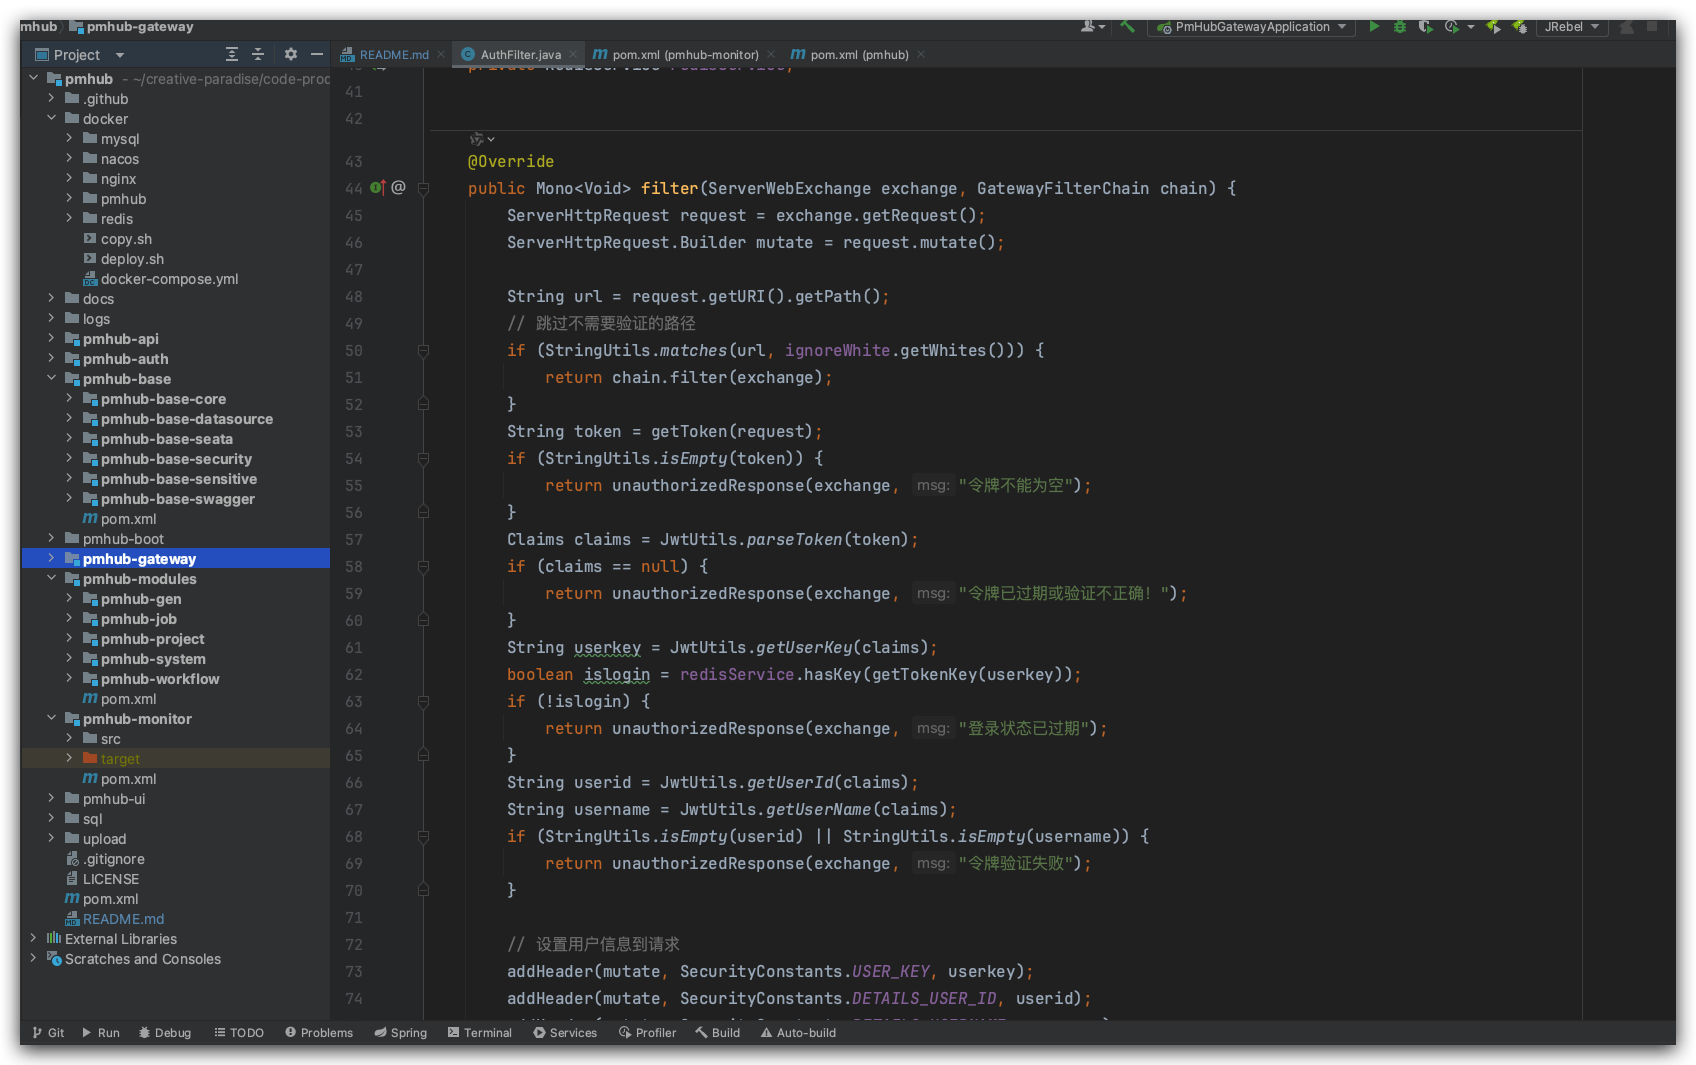
Task: Toggle the Terminal tool window
Action: click(480, 1033)
